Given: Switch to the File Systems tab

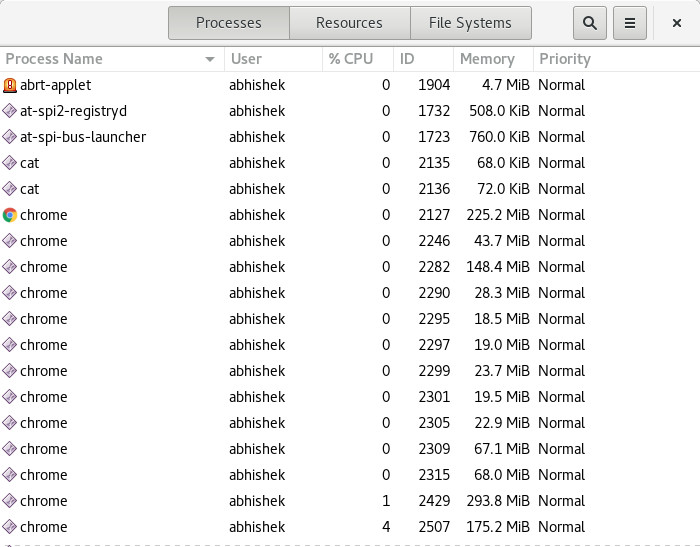Looking at the screenshot, I should [470, 23].
